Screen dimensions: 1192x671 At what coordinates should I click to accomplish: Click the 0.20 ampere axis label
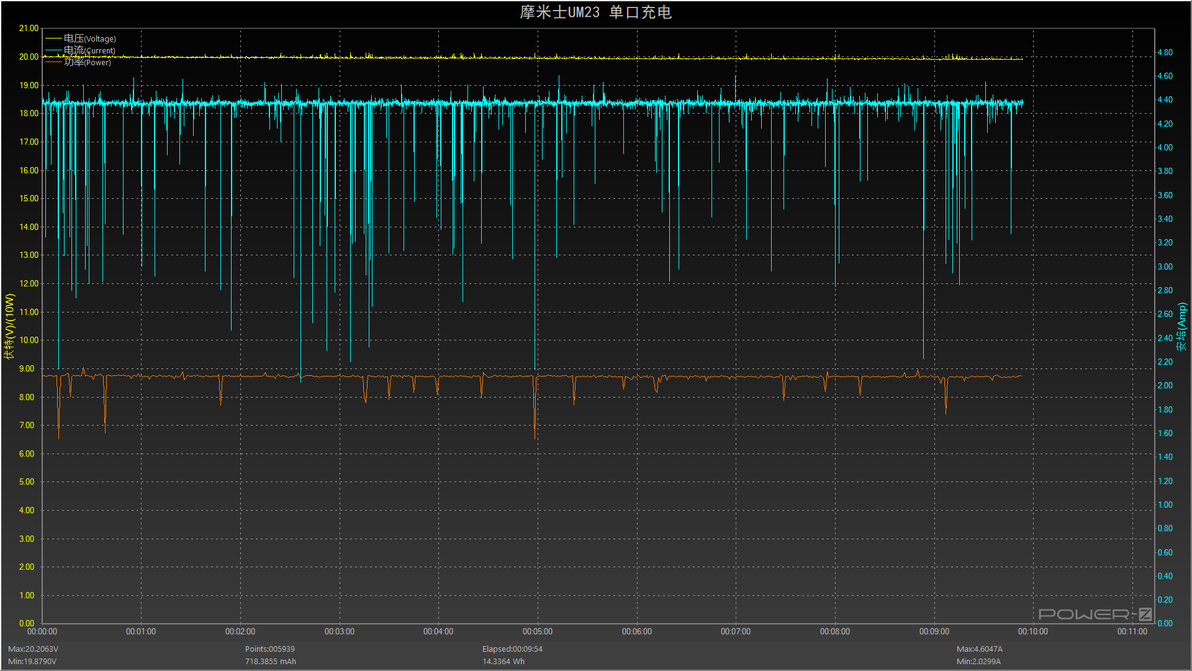click(x=1165, y=600)
